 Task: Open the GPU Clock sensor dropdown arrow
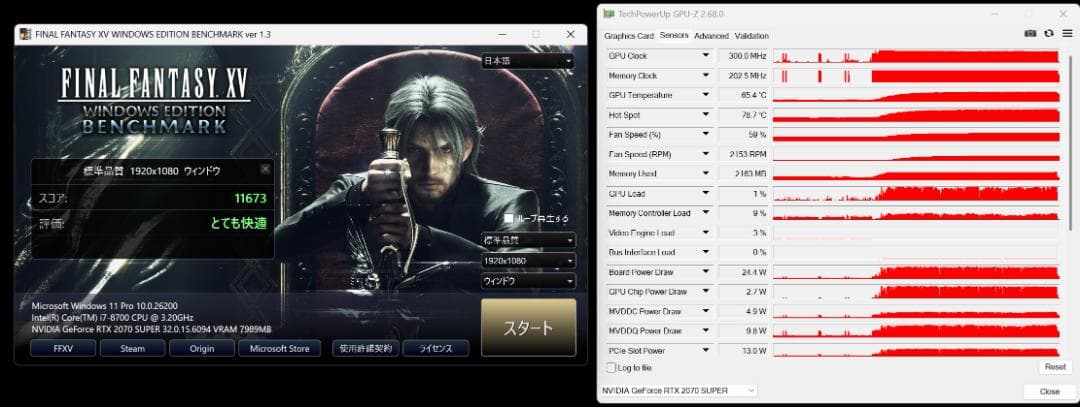[x=705, y=56]
